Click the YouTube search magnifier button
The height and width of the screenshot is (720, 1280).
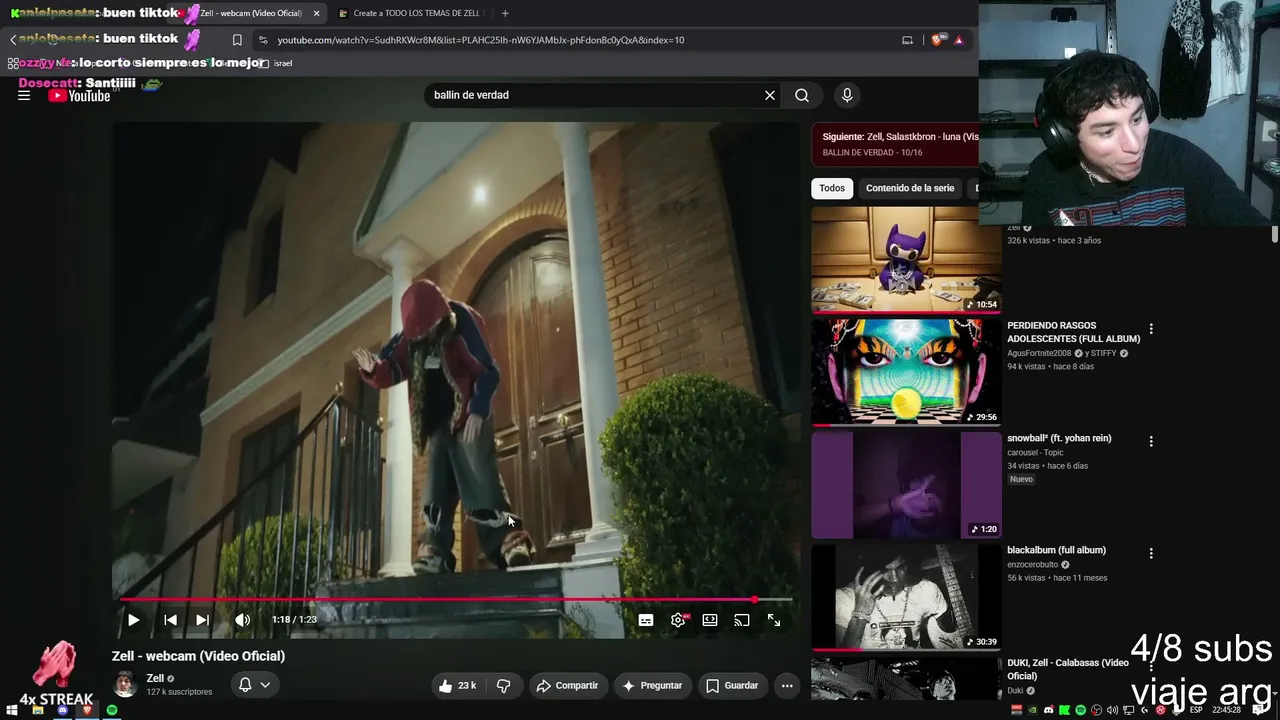[x=802, y=95]
